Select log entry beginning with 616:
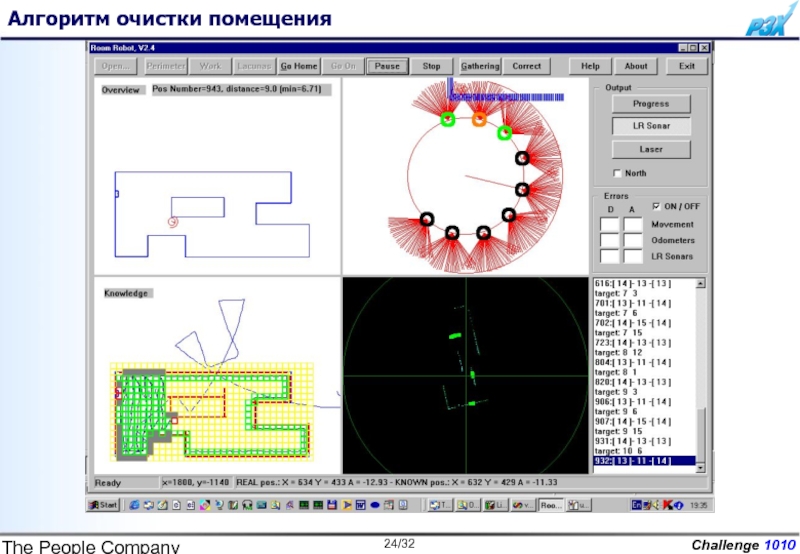The image size is (800, 554). (644, 284)
